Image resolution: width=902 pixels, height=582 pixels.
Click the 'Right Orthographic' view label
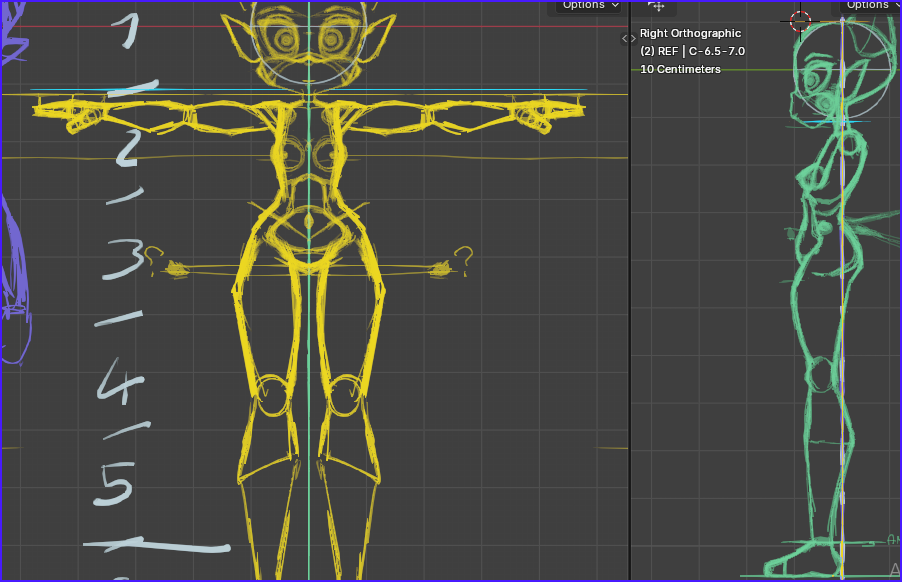(690, 33)
